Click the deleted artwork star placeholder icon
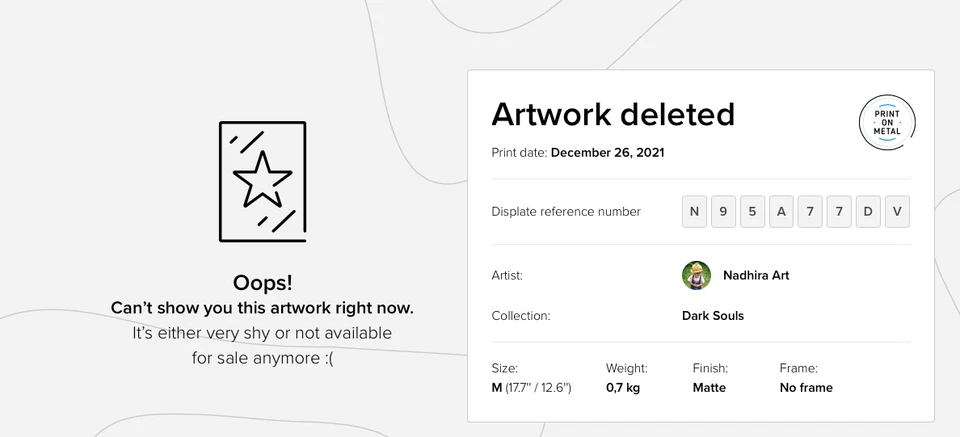This screenshot has width=960, height=437. pos(262,181)
